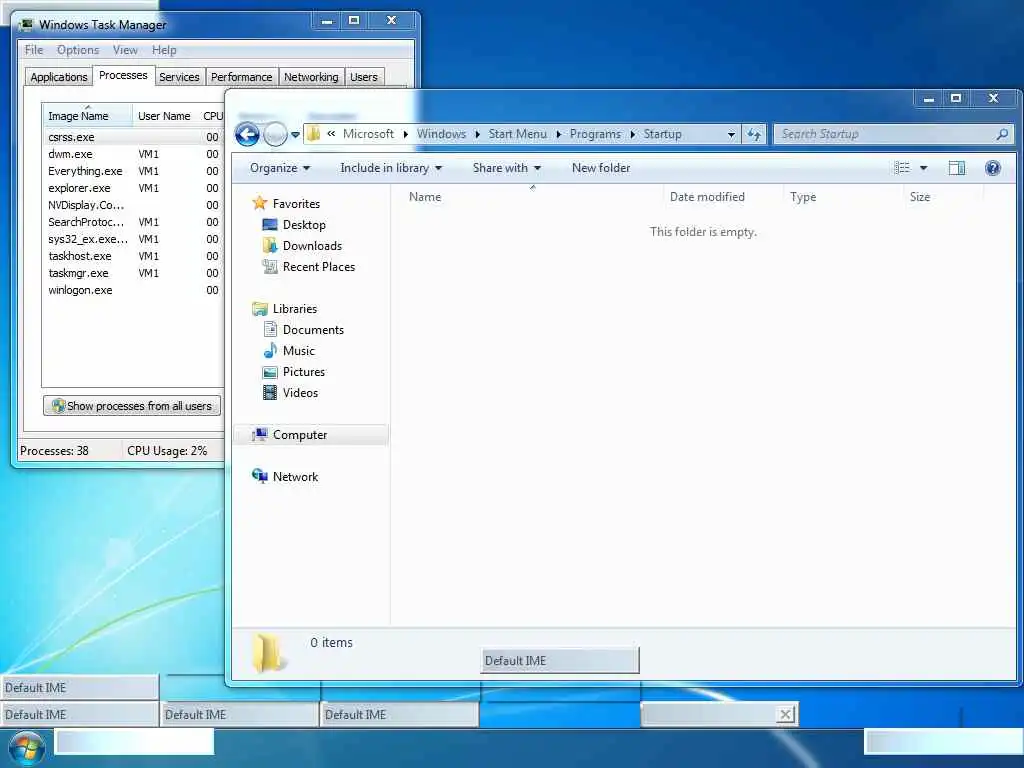Click the Change your view icon
This screenshot has width=1024, height=768.
point(902,168)
